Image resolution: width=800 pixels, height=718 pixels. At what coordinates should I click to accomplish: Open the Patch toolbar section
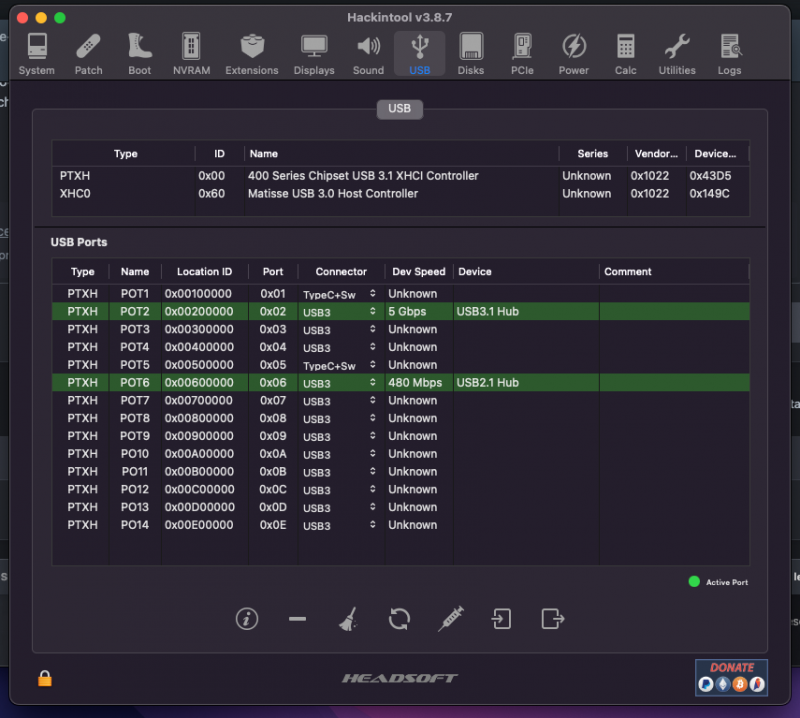(x=88, y=53)
